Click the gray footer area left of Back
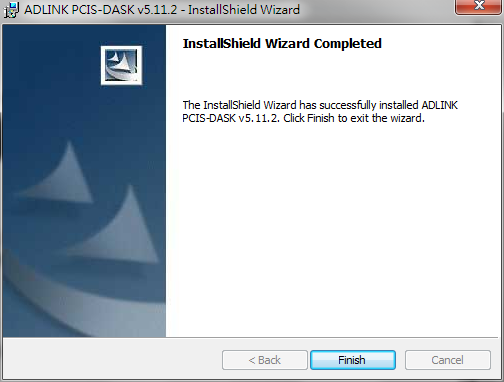 point(112,360)
